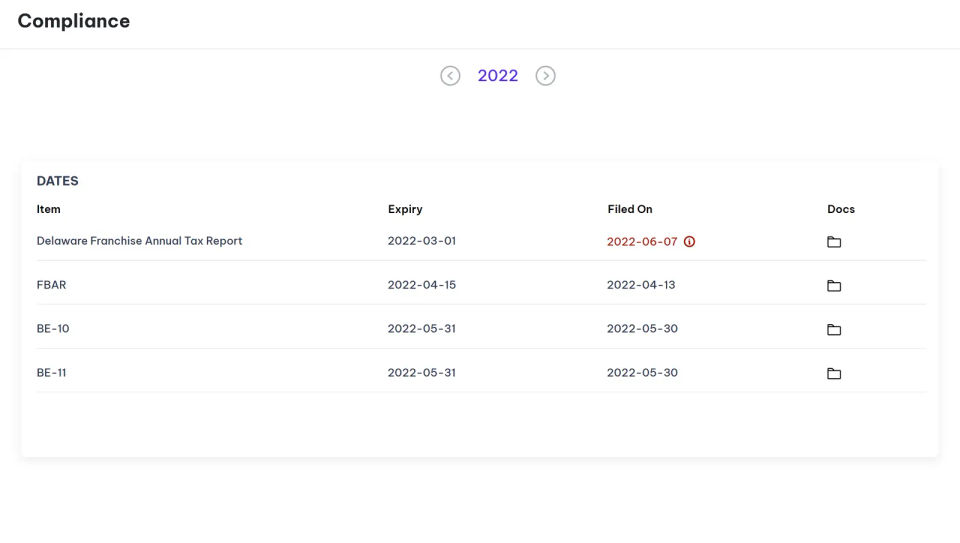
Task: Click the BE-11 expiry date 2022-05-31
Action: point(422,373)
